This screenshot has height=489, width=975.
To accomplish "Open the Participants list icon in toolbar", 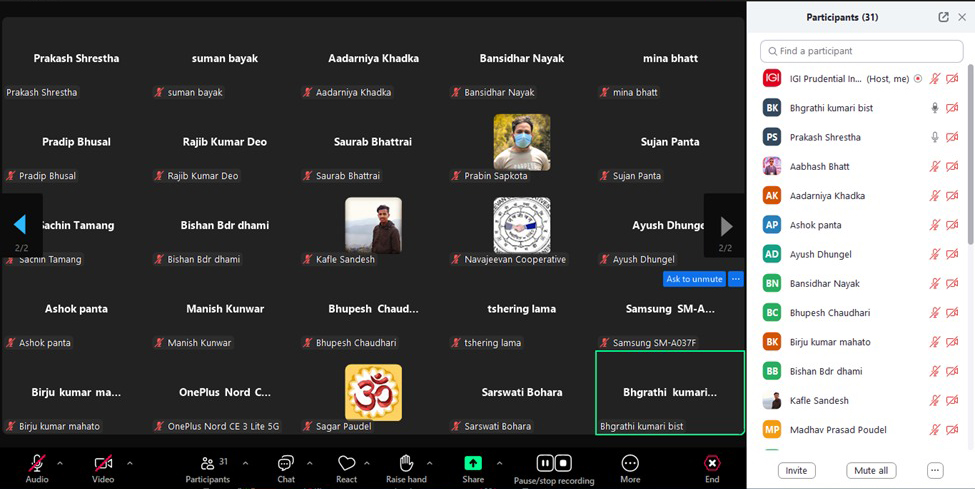I will [x=207, y=463].
